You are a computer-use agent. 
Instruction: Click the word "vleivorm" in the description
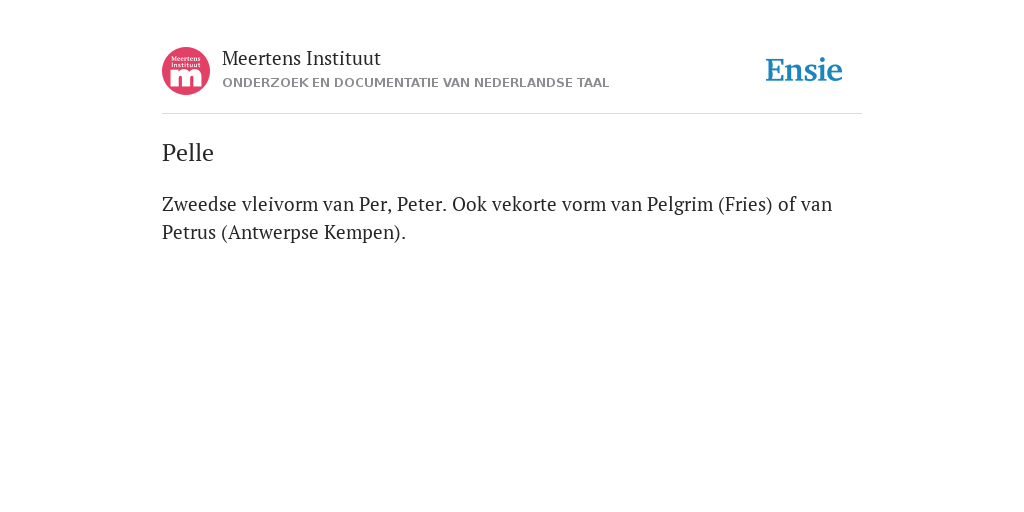pyautogui.click(x=280, y=204)
